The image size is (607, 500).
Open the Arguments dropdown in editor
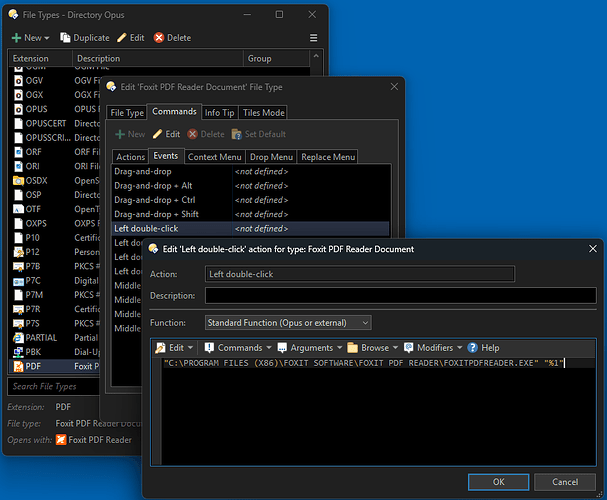pos(310,348)
